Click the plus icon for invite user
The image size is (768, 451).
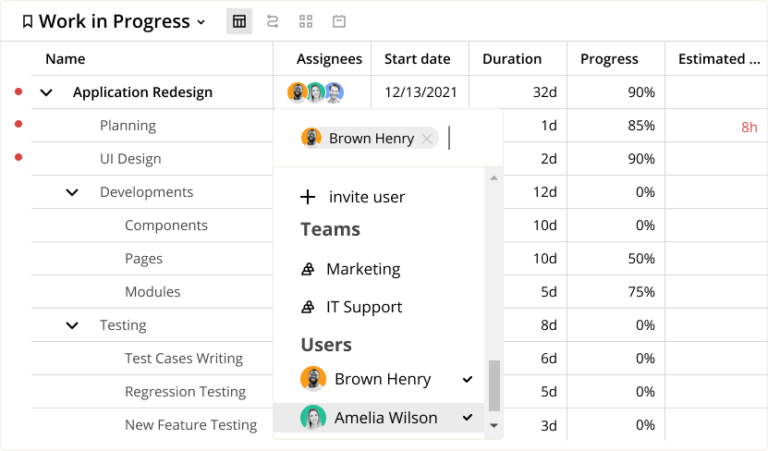(308, 197)
